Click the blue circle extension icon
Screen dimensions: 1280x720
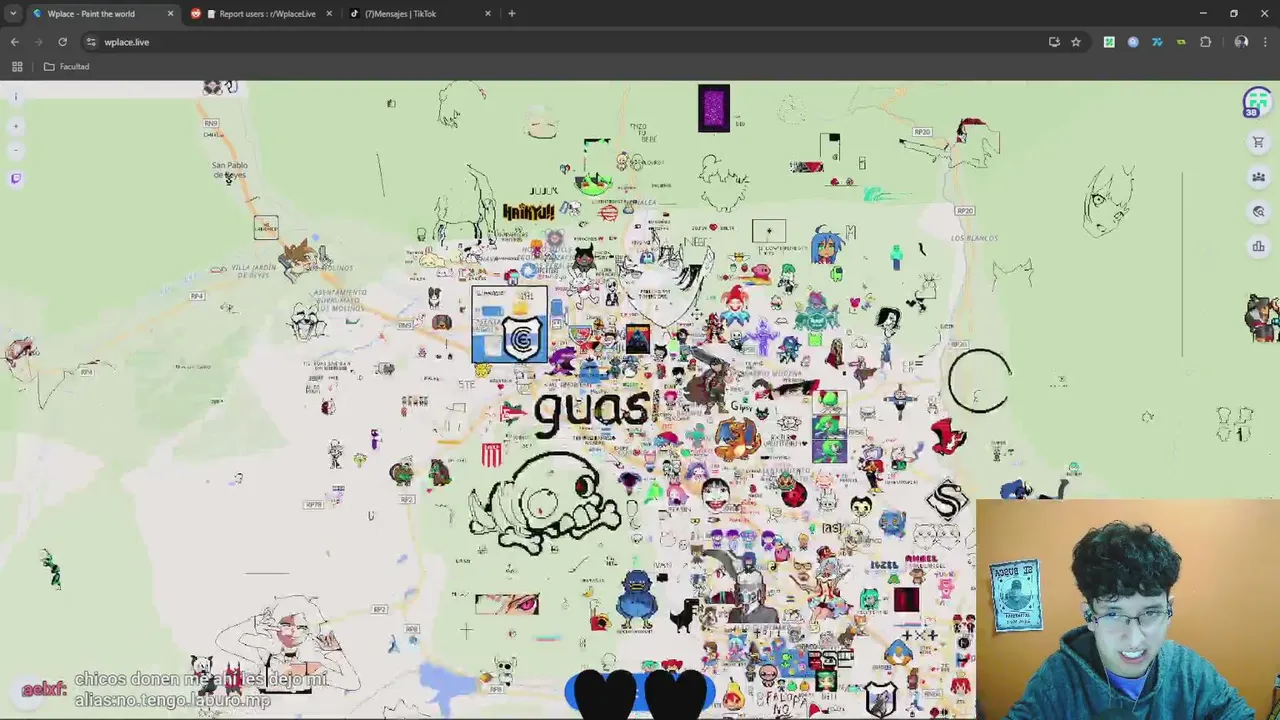(x=1133, y=42)
